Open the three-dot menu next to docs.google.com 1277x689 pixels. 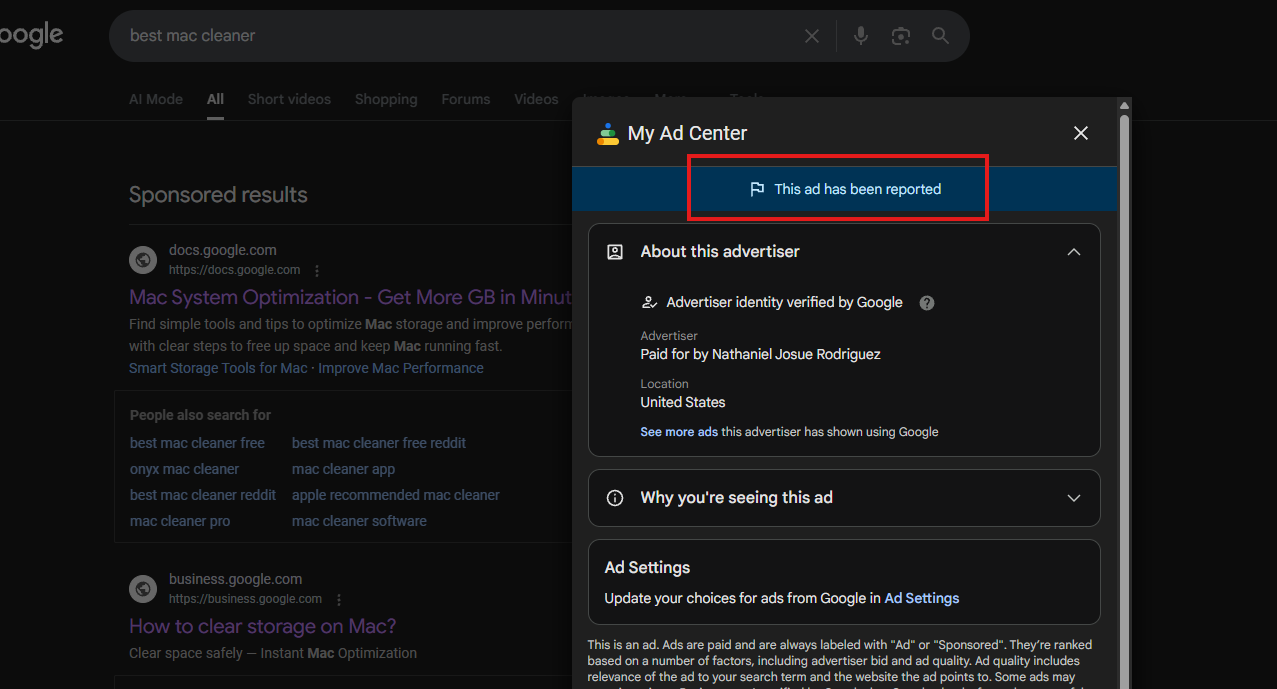pos(317,270)
